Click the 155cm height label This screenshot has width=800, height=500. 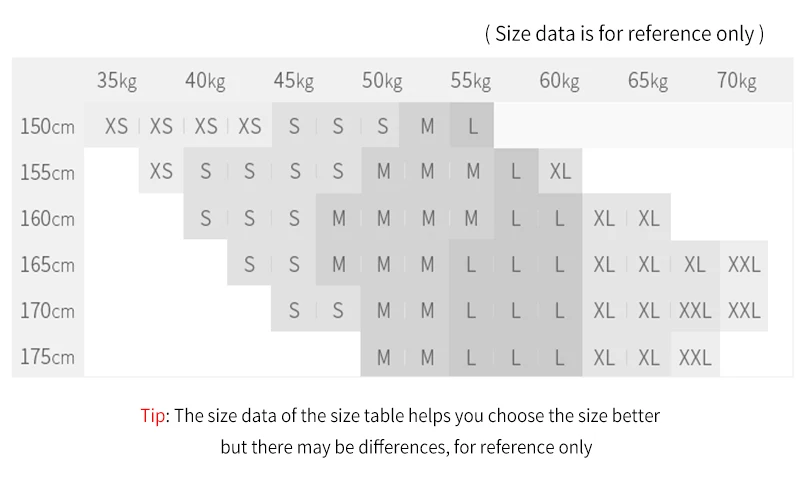click(x=48, y=172)
